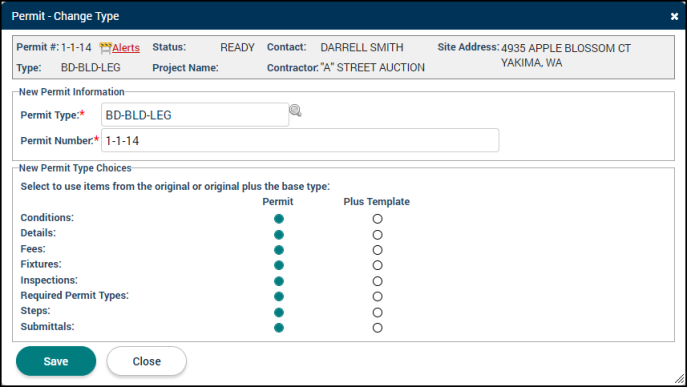Open the Permit Type lookup magnifier

[x=295, y=110]
